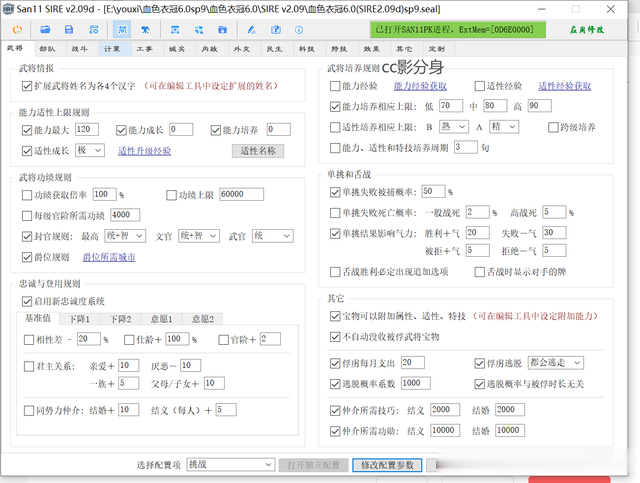
Task: Expand the 适性成长 dropdown
Action: tap(88, 151)
